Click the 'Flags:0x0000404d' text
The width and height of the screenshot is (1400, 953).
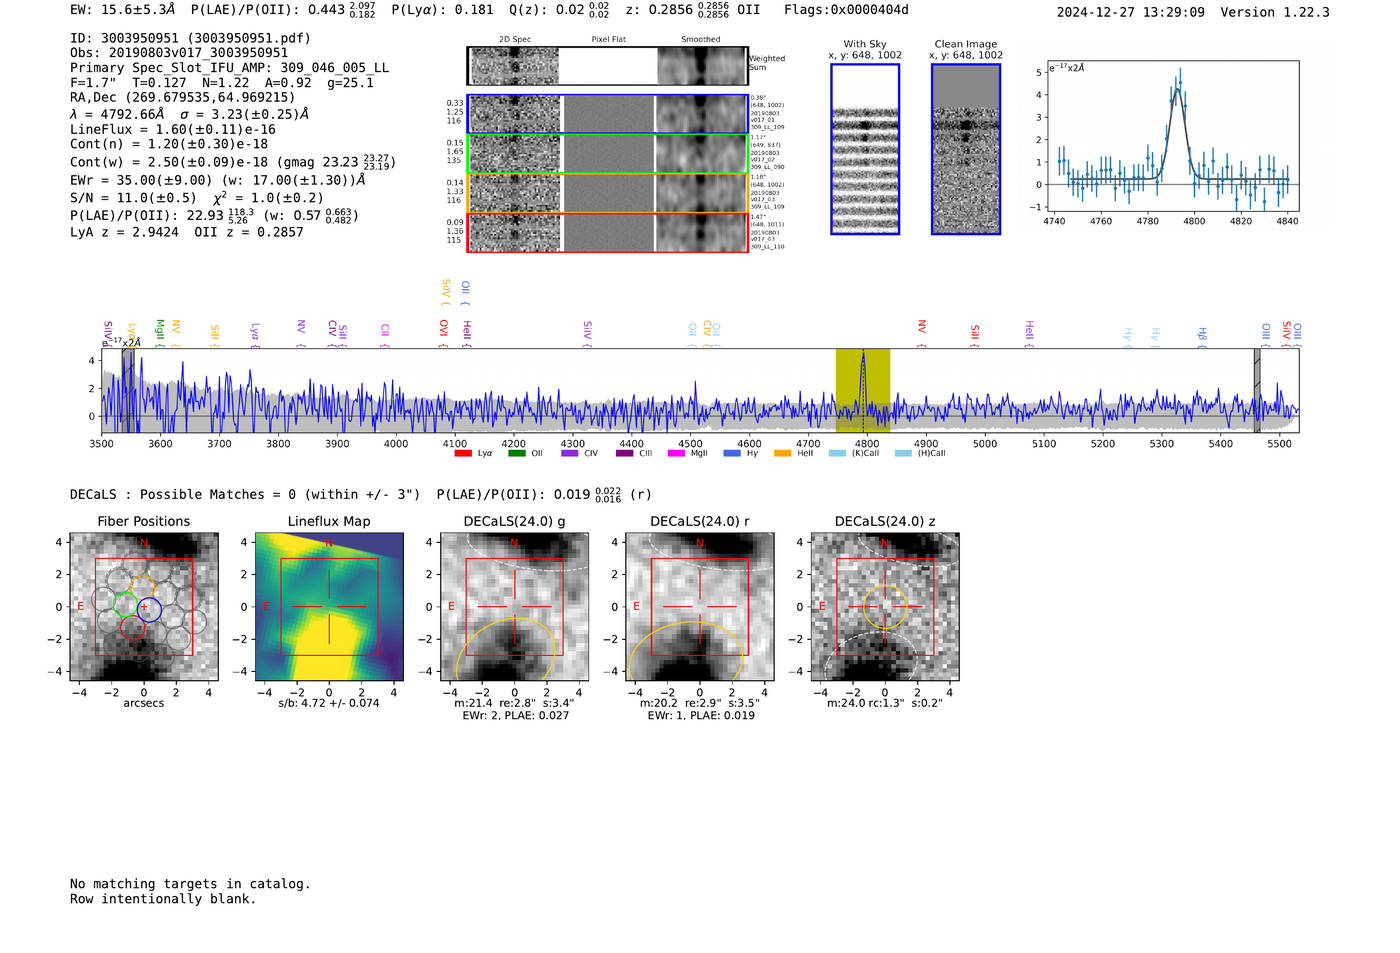click(846, 10)
